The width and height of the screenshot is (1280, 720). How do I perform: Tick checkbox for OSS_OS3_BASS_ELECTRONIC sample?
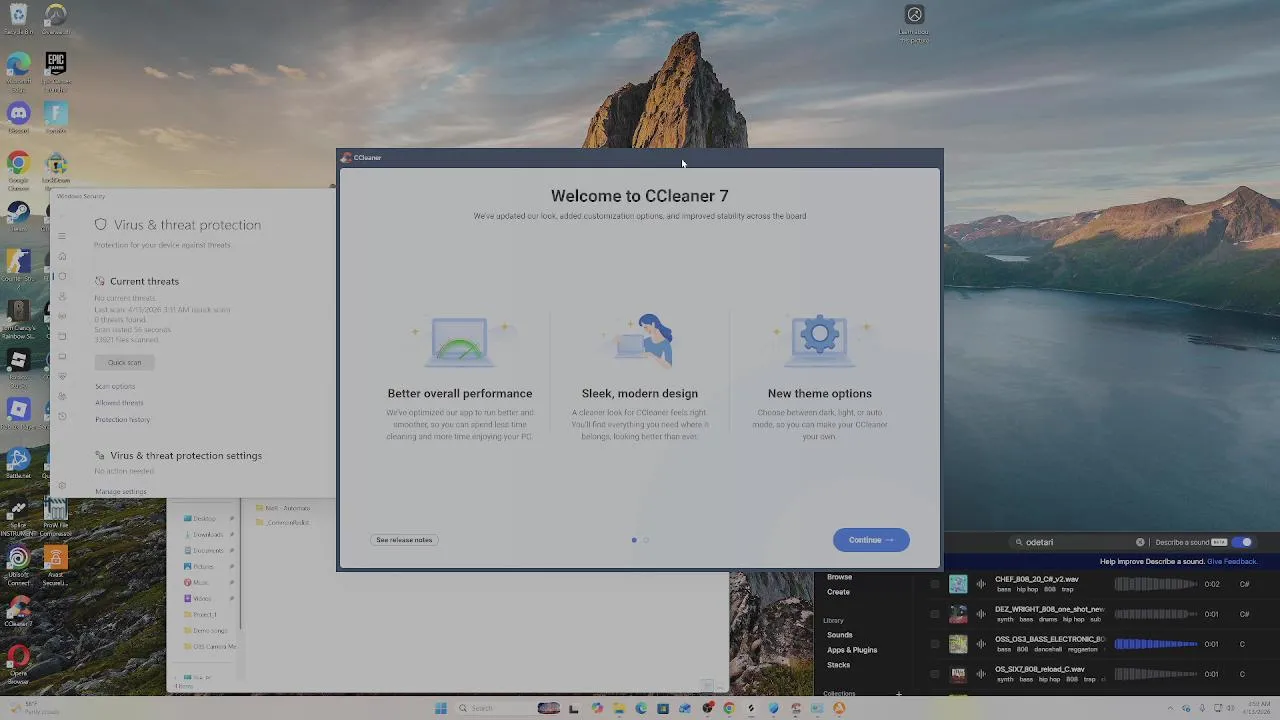pos(935,644)
